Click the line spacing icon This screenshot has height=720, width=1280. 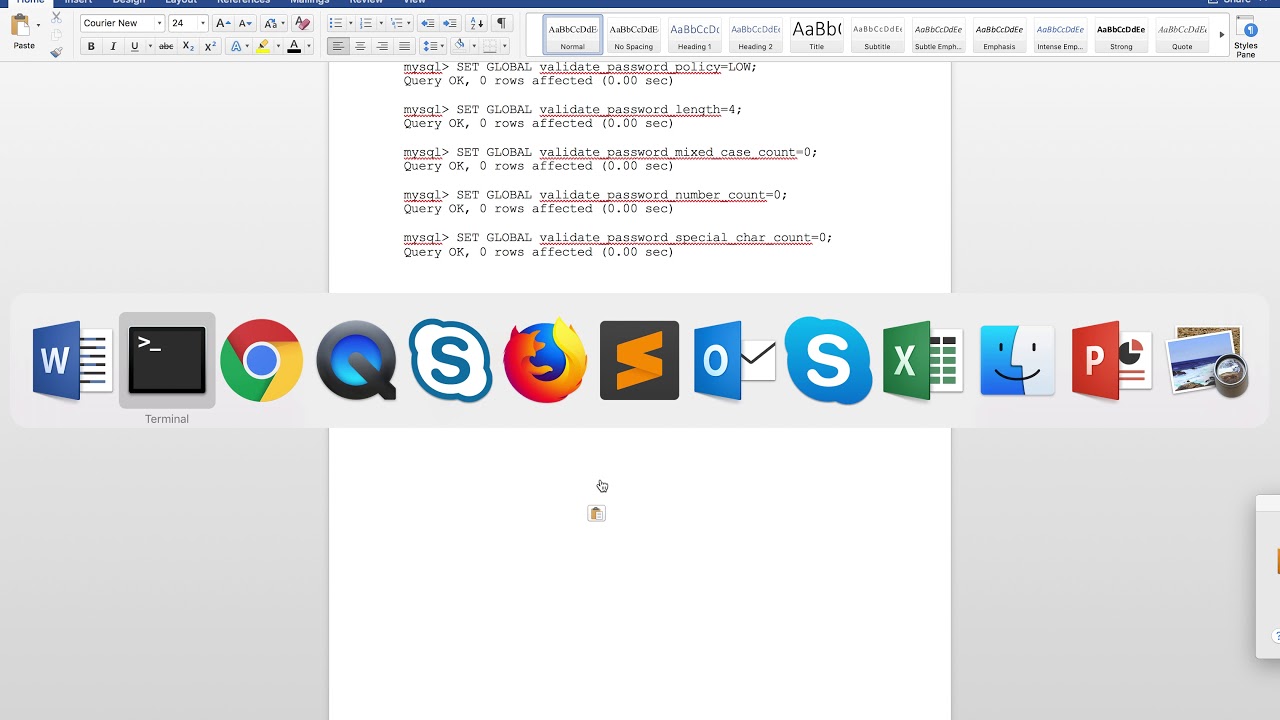(429, 46)
